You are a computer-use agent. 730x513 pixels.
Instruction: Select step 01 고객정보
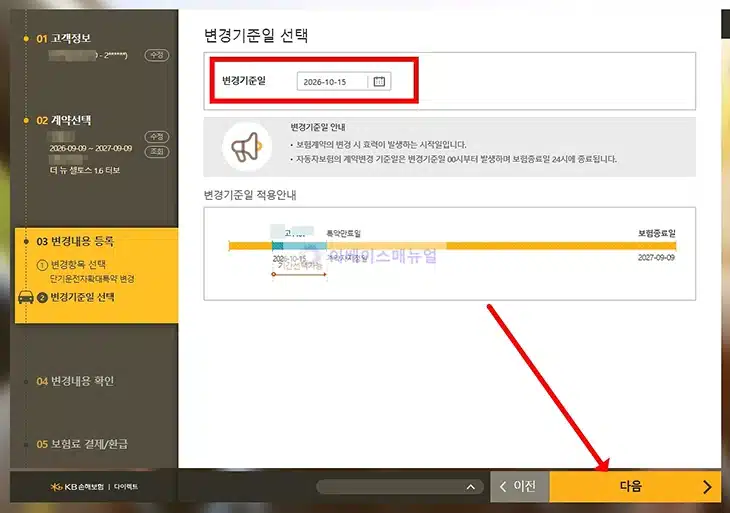click(63, 38)
